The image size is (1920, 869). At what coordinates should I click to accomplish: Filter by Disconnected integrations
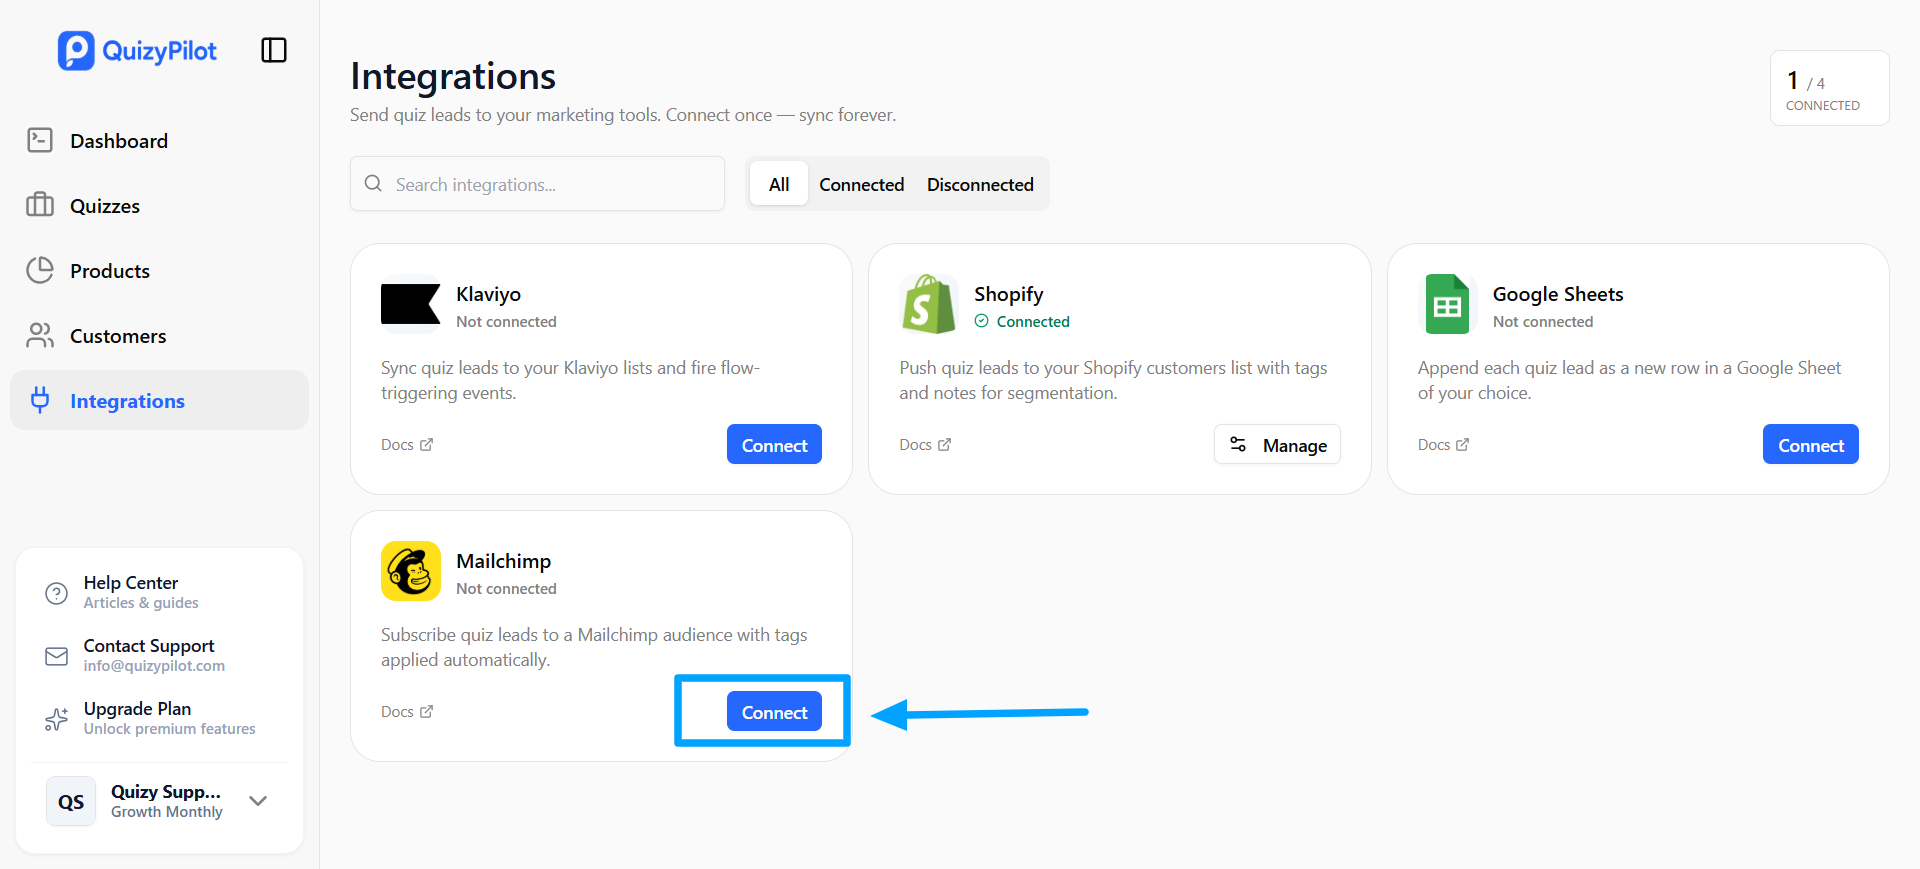[980, 184]
